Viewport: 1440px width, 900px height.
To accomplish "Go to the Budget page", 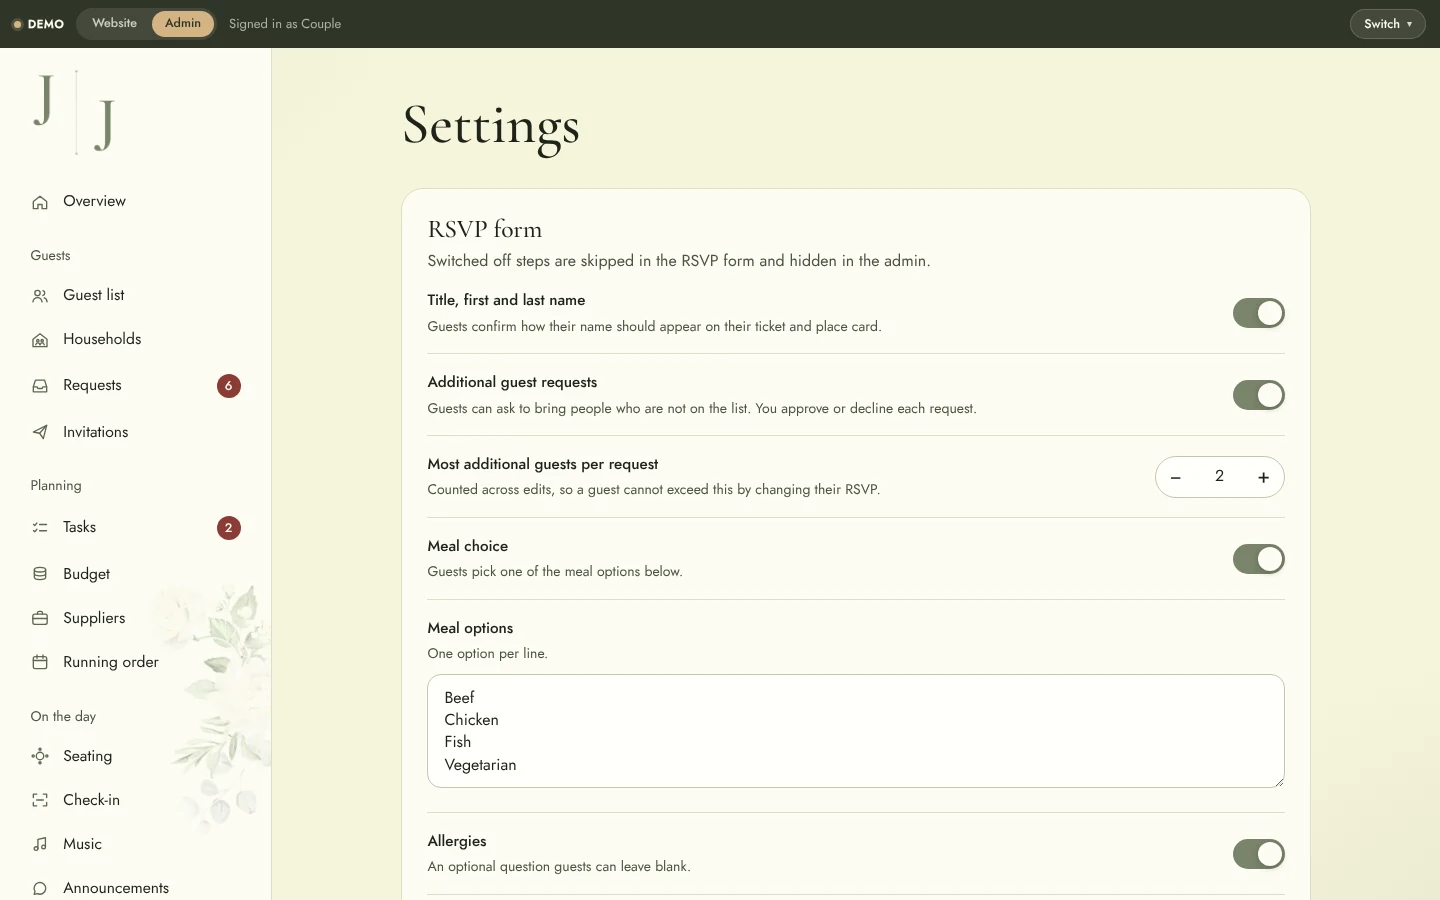I will [135, 574].
